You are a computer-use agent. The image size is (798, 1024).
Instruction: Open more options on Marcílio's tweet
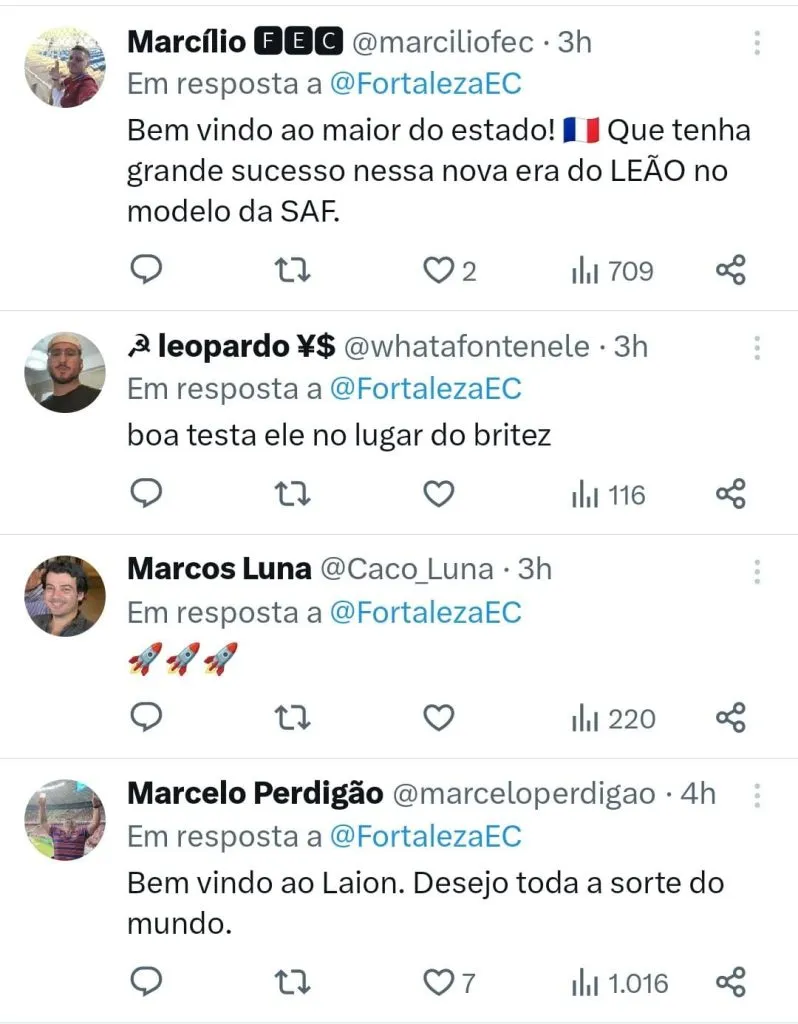pyautogui.click(x=757, y=43)
